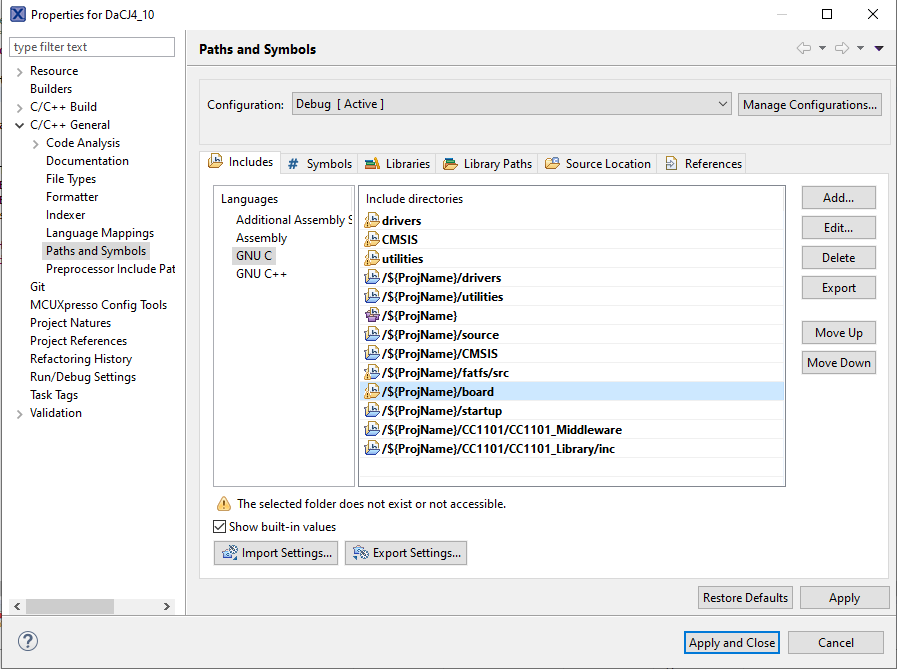This screenshot has width=897, height=669.
Task: Click the drivers include folder icon
Action: pyautogui.click(x=372, y=220)
